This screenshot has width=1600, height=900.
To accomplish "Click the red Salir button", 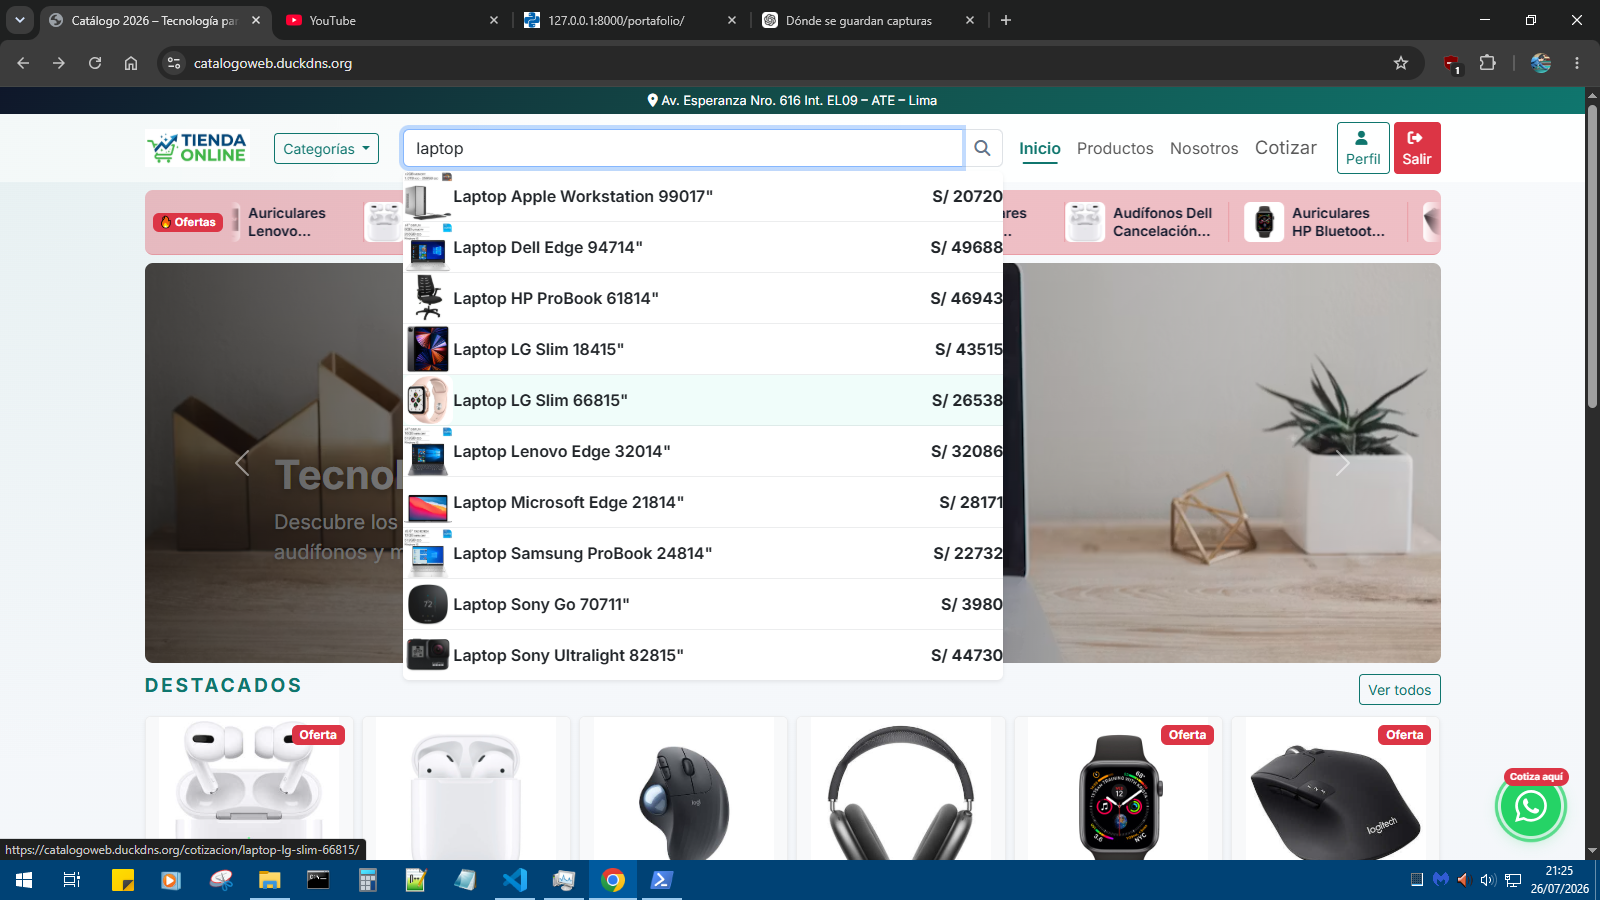I will (1417, 148).
